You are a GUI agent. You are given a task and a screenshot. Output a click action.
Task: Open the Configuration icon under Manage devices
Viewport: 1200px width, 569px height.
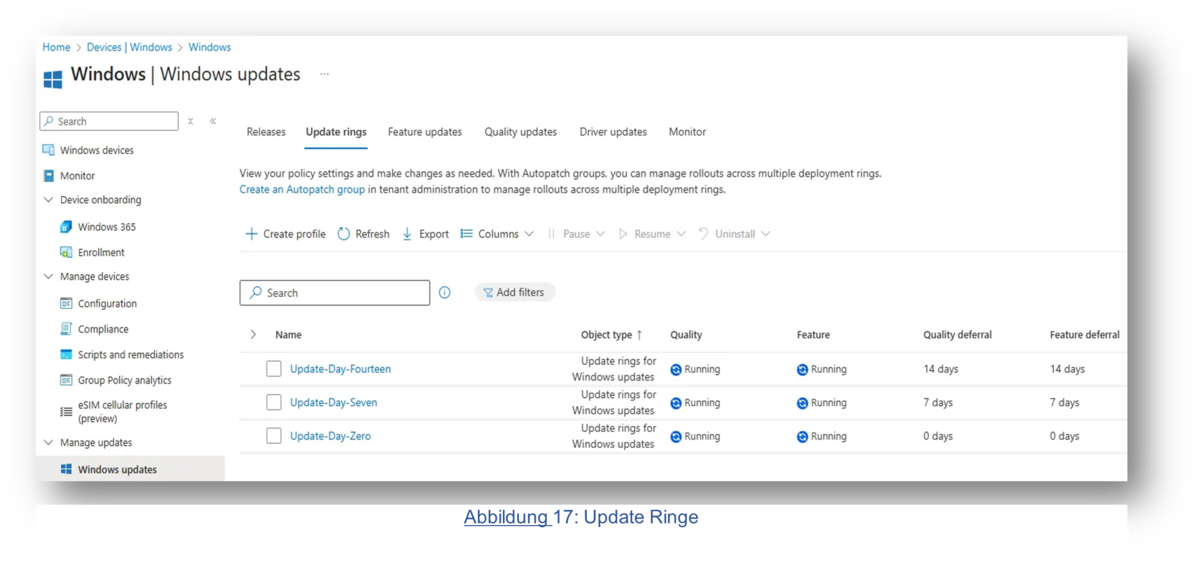pos(67,304)
